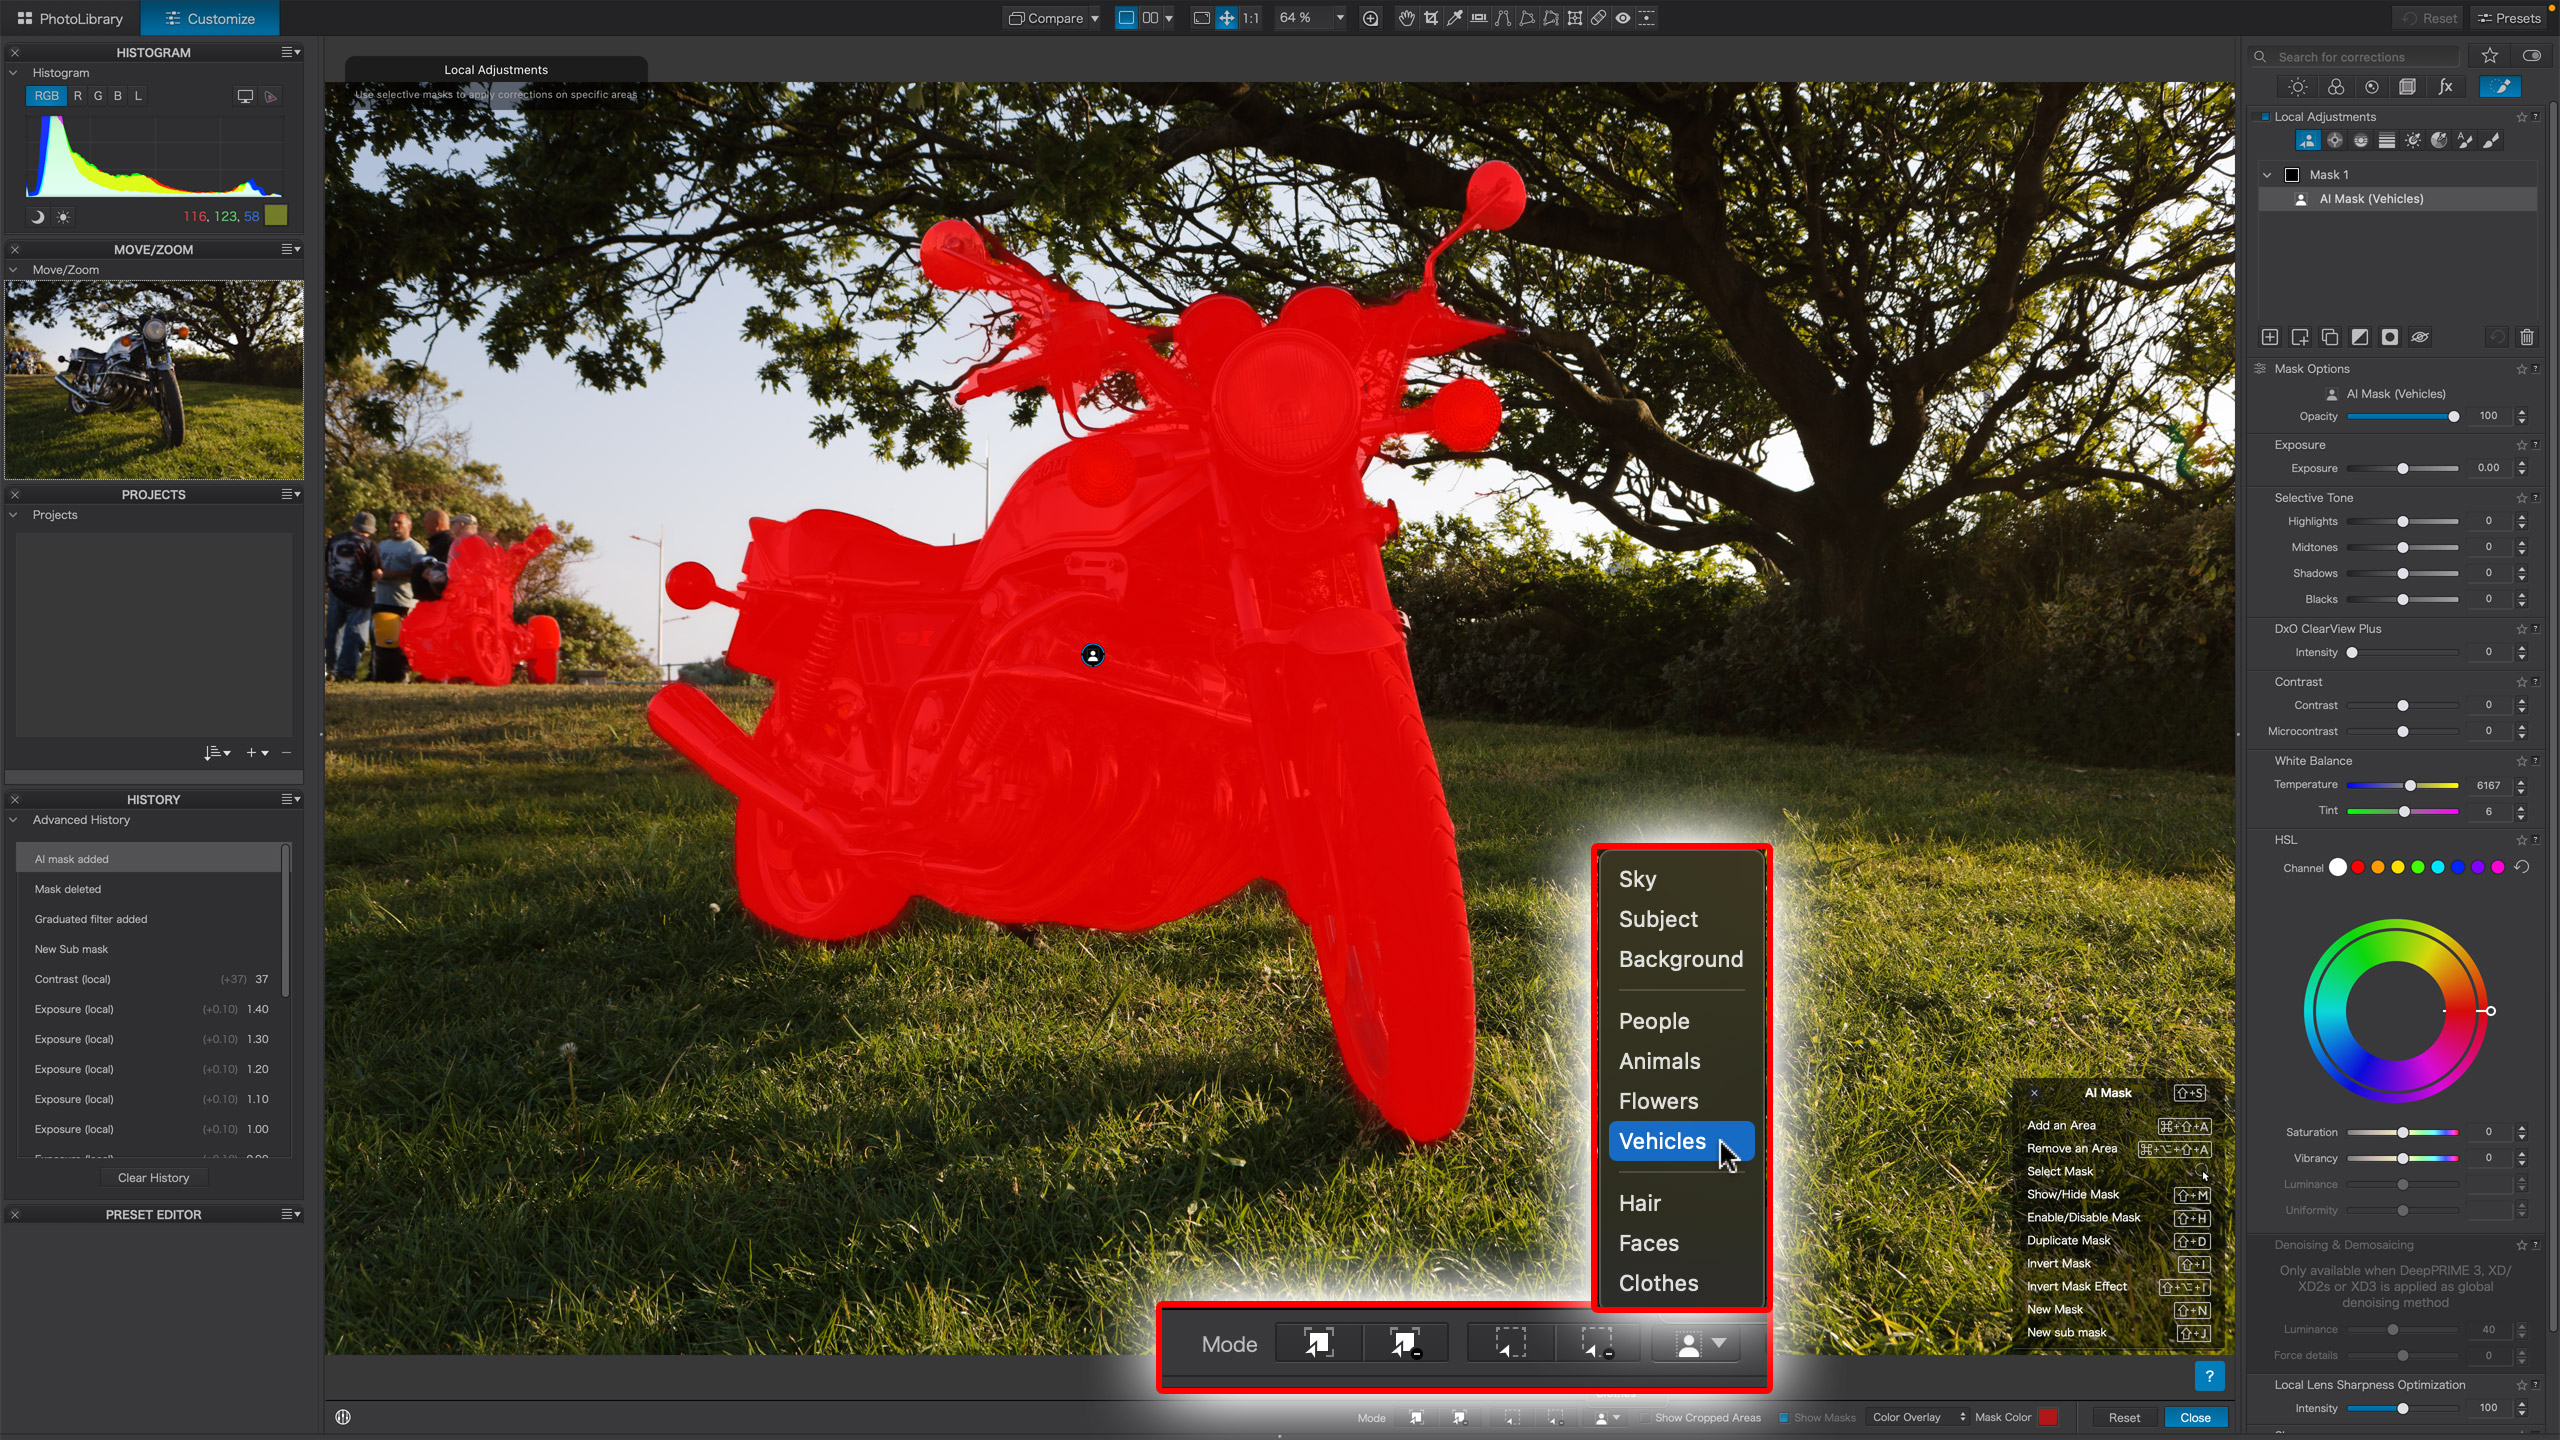Select the Graduated Filter tool in Local Adjustments

pyautogui.click(x=2386, y=140)
